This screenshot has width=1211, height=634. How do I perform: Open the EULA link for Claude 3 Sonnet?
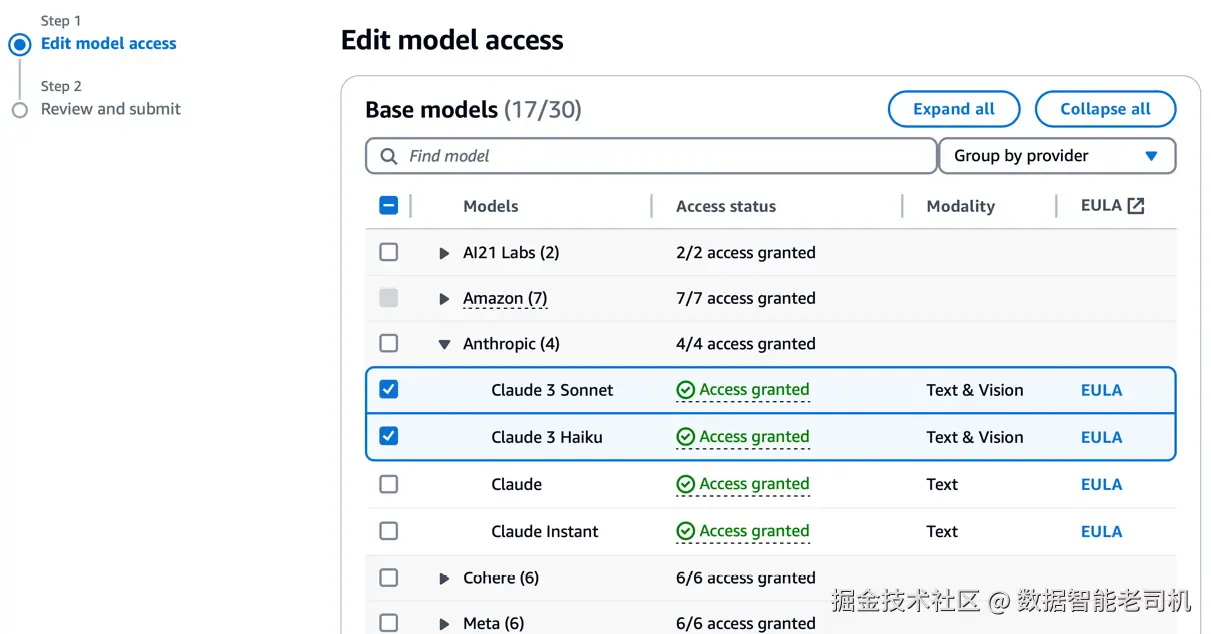[x=1101, y=390]
